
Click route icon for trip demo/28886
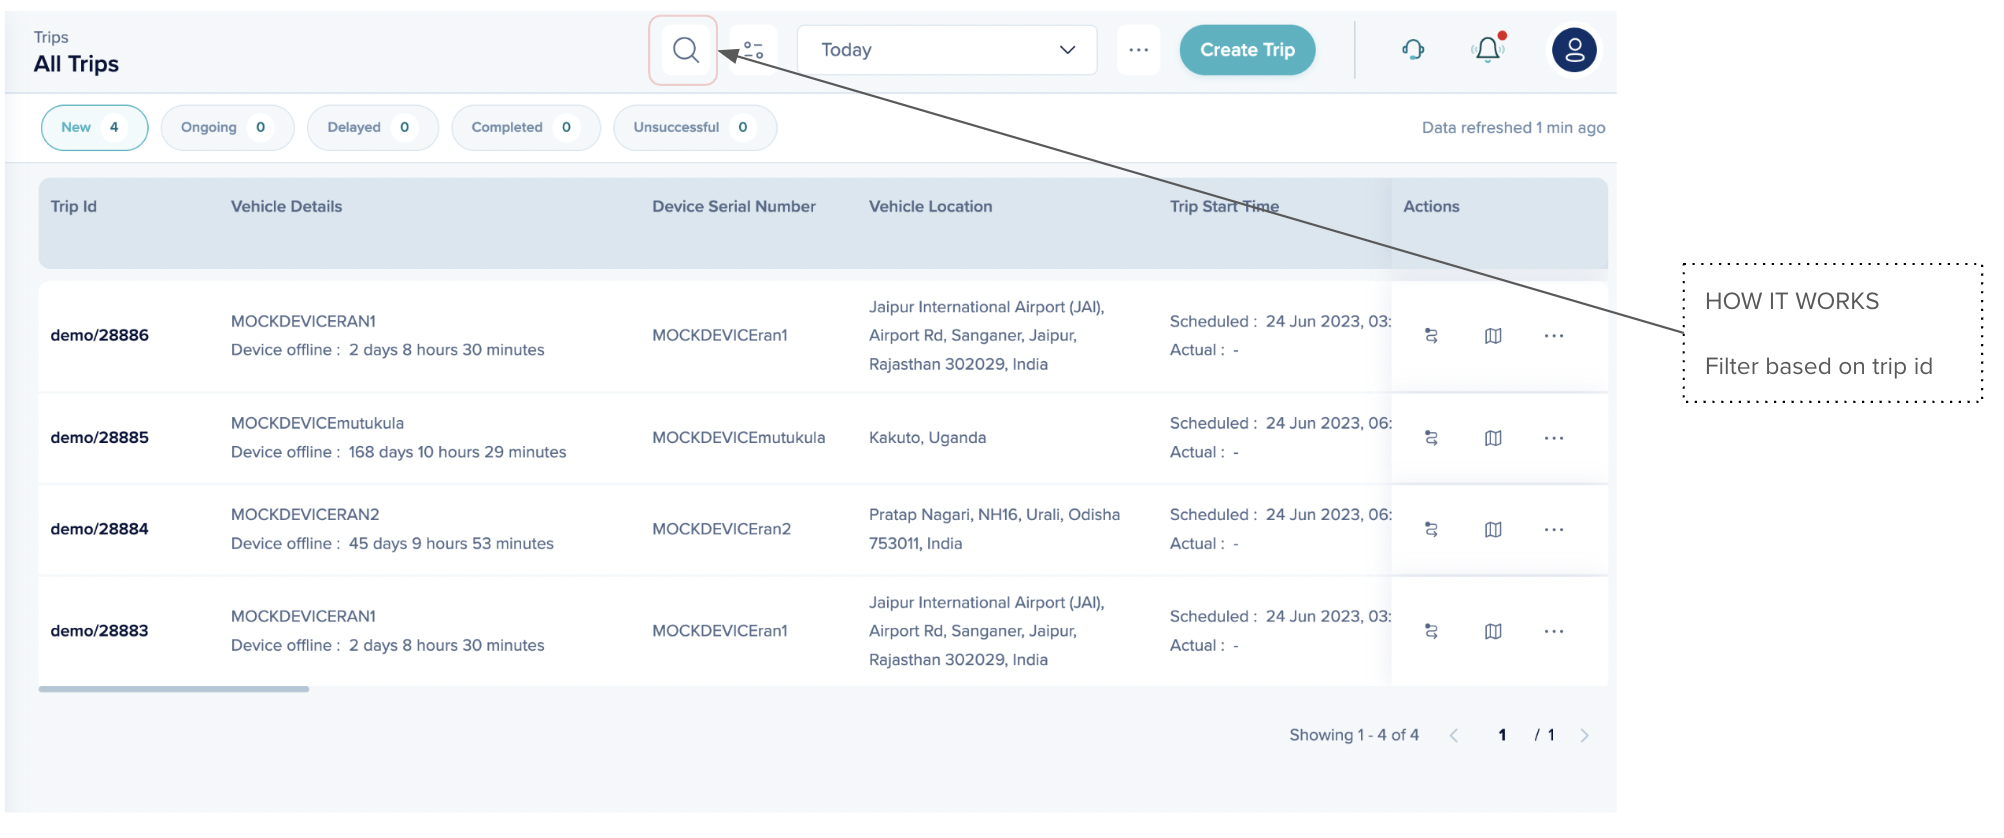[1431, 336]
